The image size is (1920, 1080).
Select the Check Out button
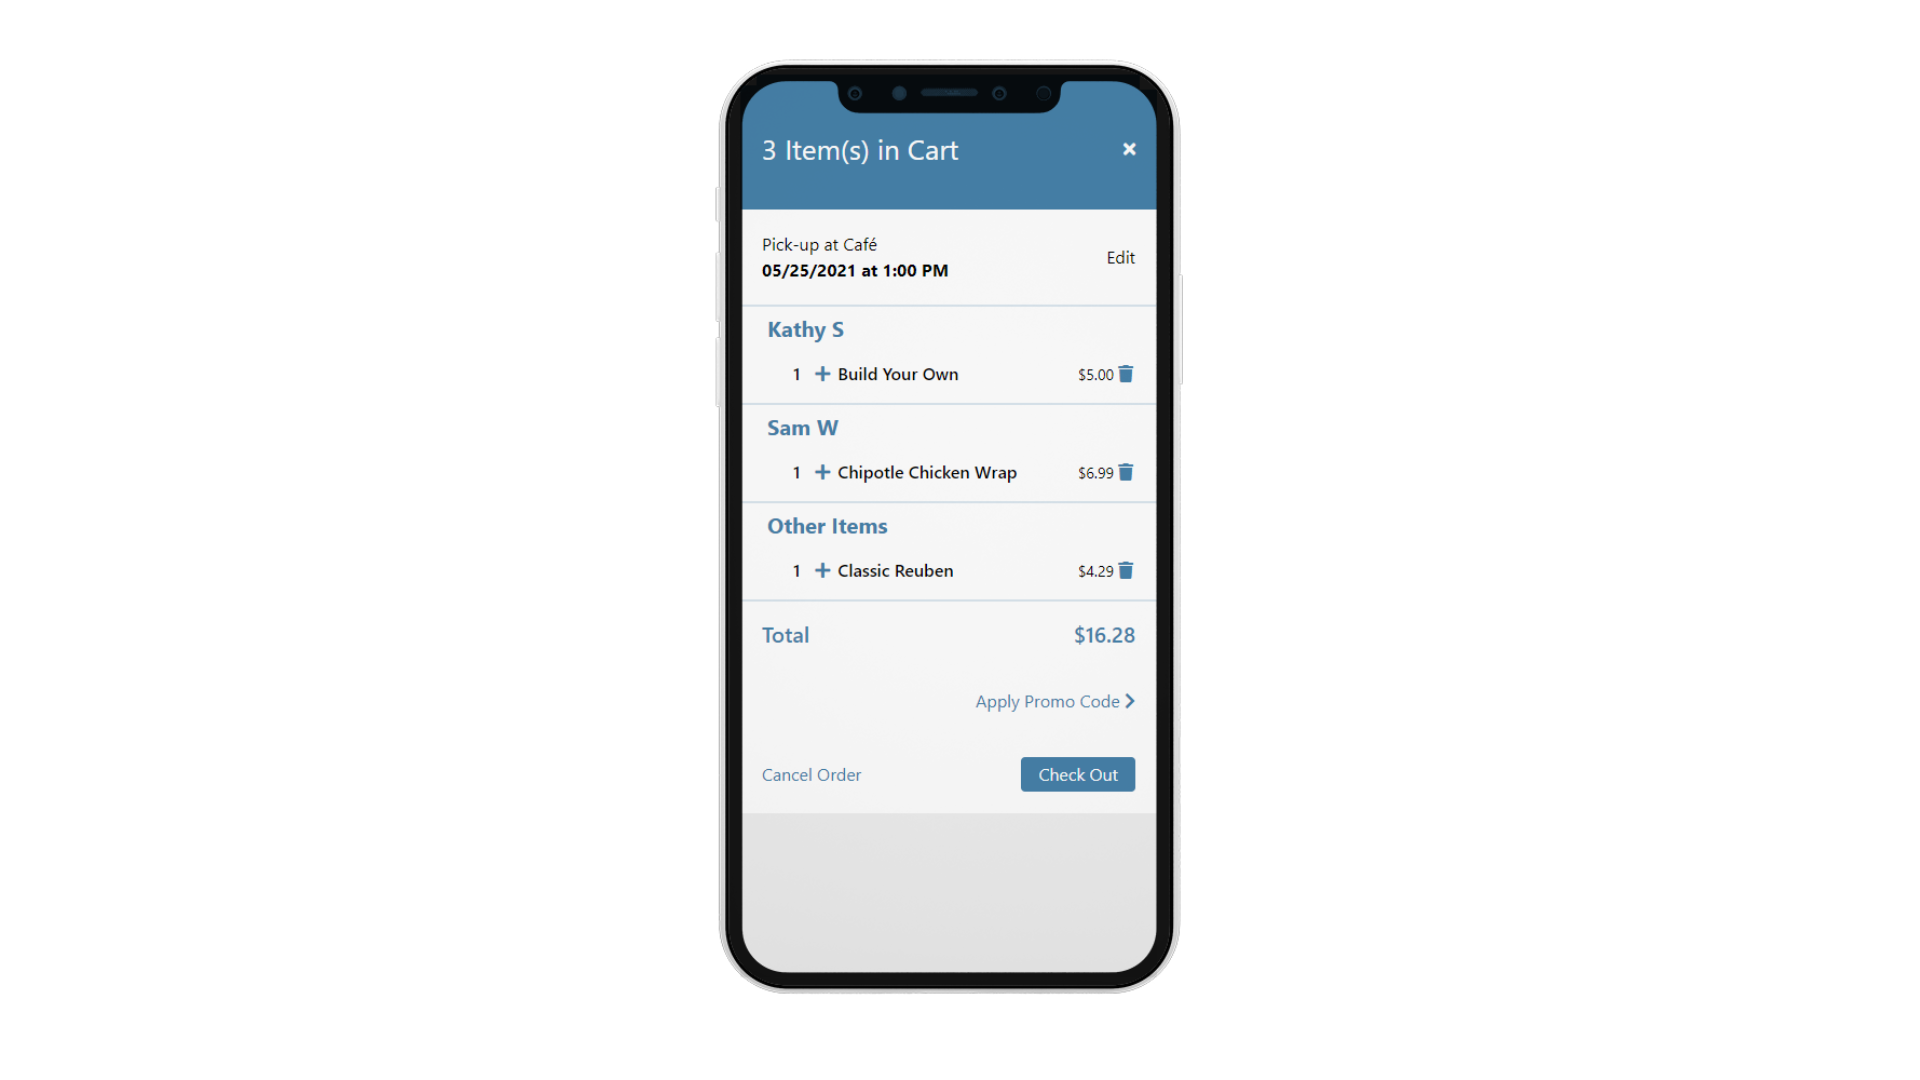pyautogui.click(x=1079, y=774)
